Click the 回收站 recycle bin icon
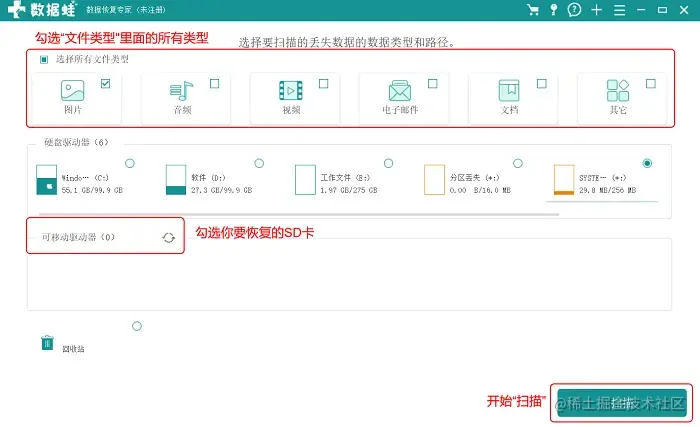 [47, 343]
